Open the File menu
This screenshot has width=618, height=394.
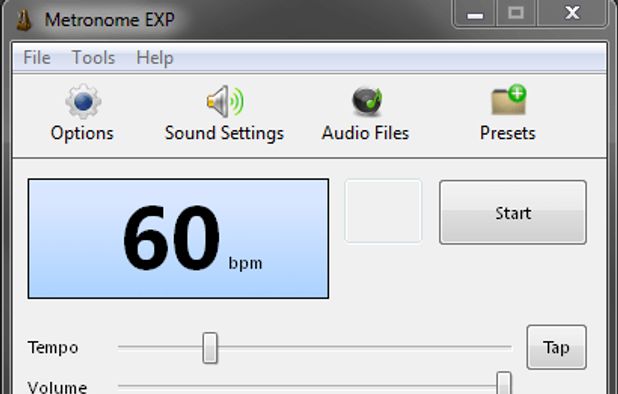(x=37, y=58)
